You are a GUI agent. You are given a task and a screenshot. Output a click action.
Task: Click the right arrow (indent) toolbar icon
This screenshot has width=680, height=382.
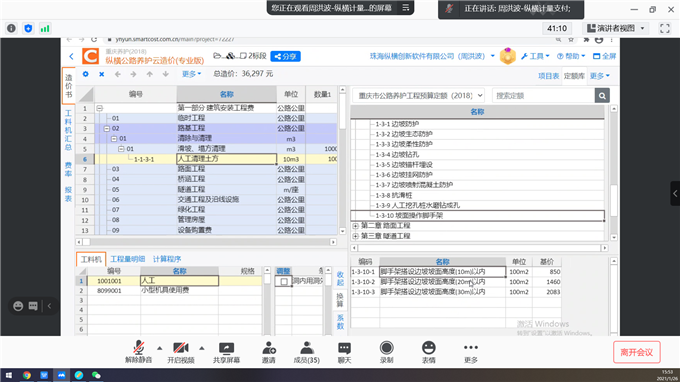[x=133, y=74]
